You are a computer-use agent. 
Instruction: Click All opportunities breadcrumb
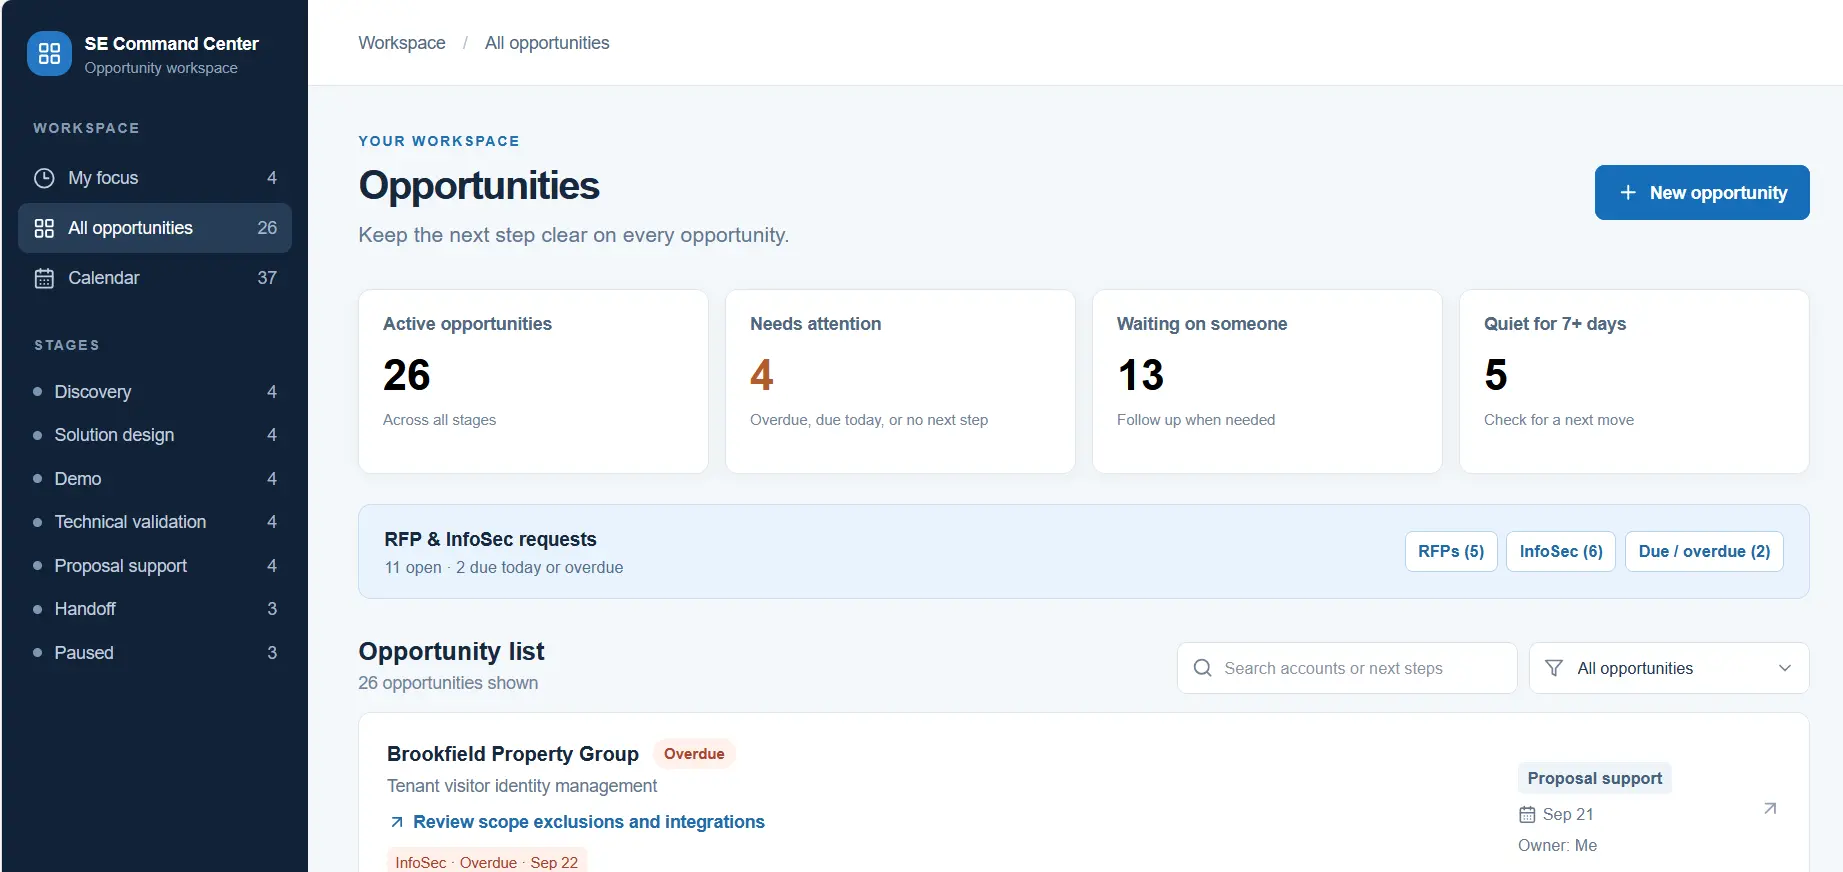[547, 43]
